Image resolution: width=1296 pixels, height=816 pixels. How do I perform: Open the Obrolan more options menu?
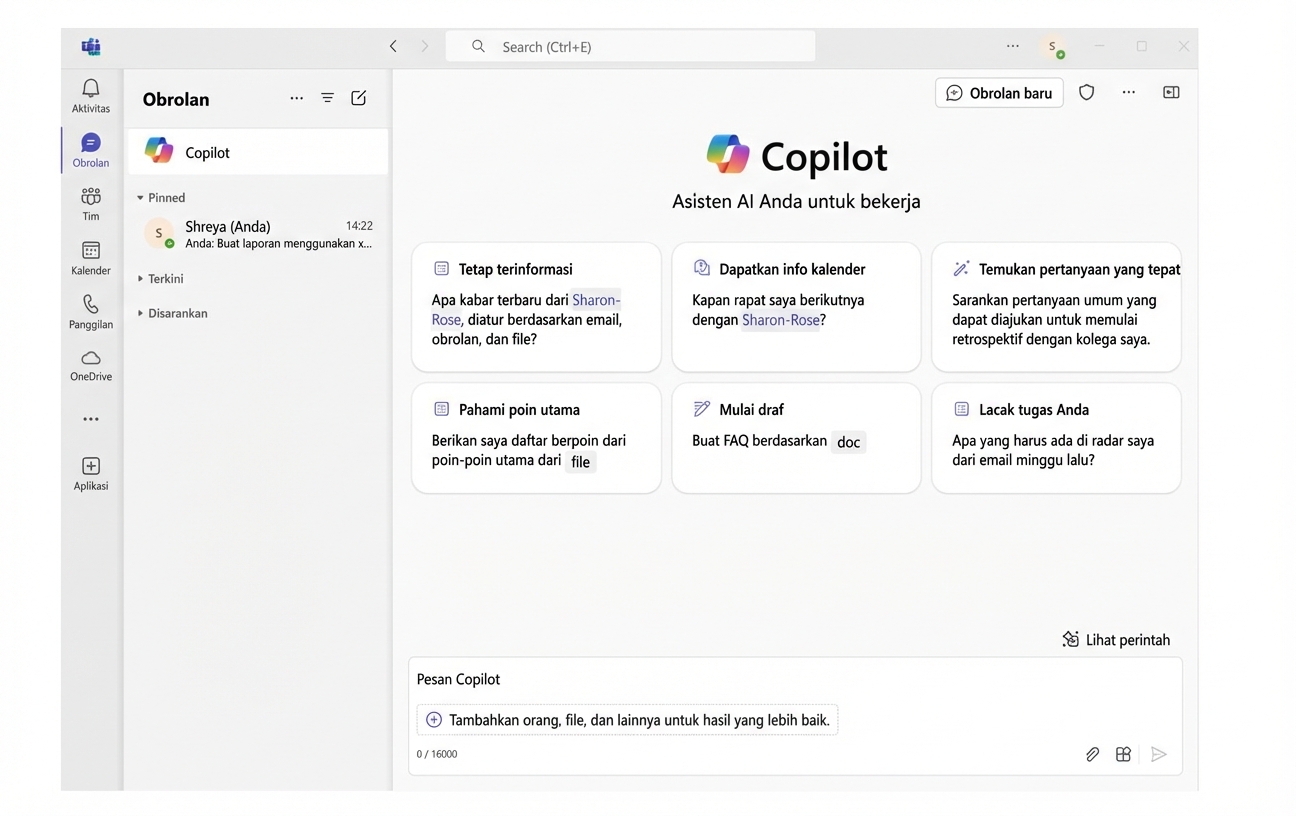click(x=296, y=98)
